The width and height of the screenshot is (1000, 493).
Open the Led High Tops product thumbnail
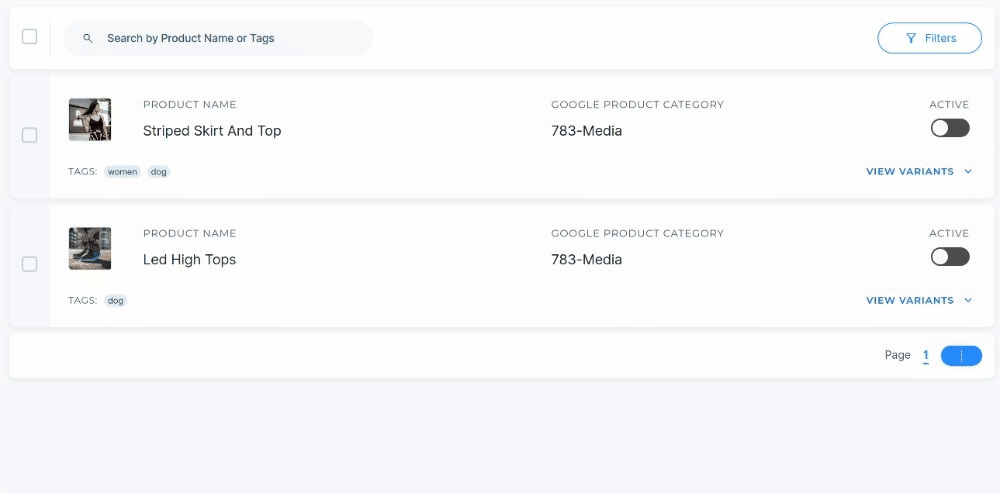(90, 248)
